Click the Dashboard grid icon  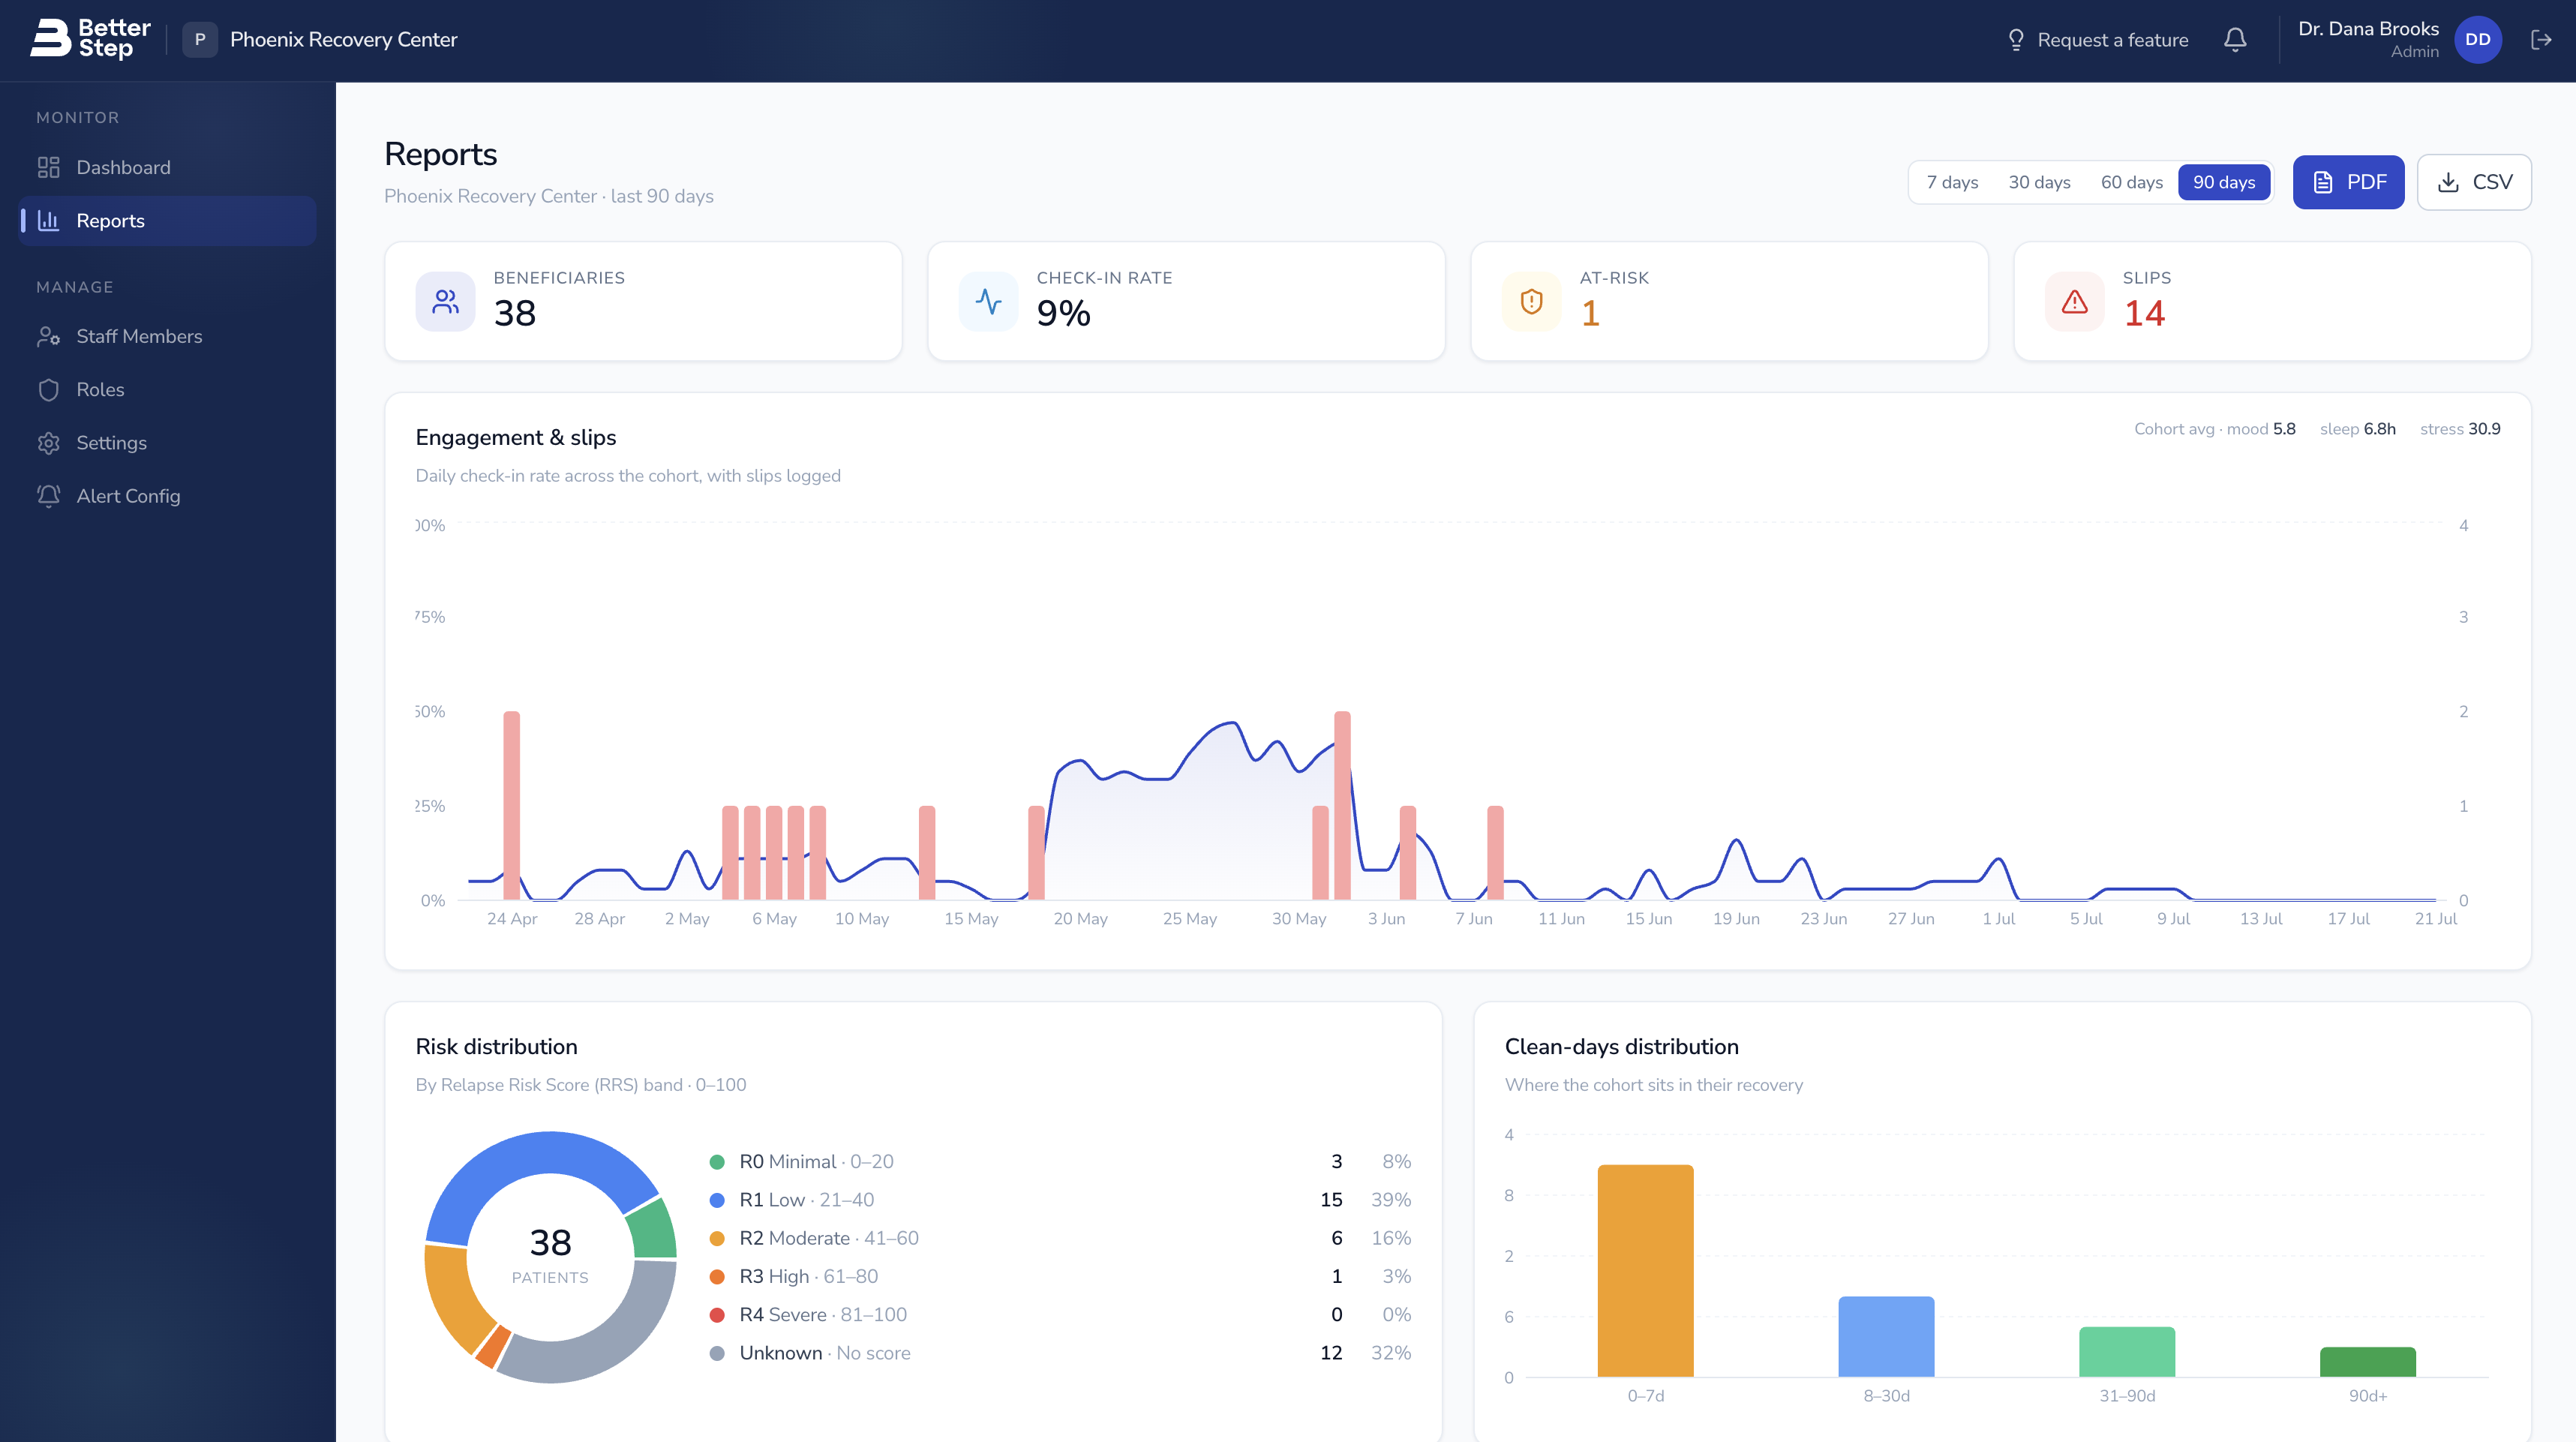tap(49, 167)
